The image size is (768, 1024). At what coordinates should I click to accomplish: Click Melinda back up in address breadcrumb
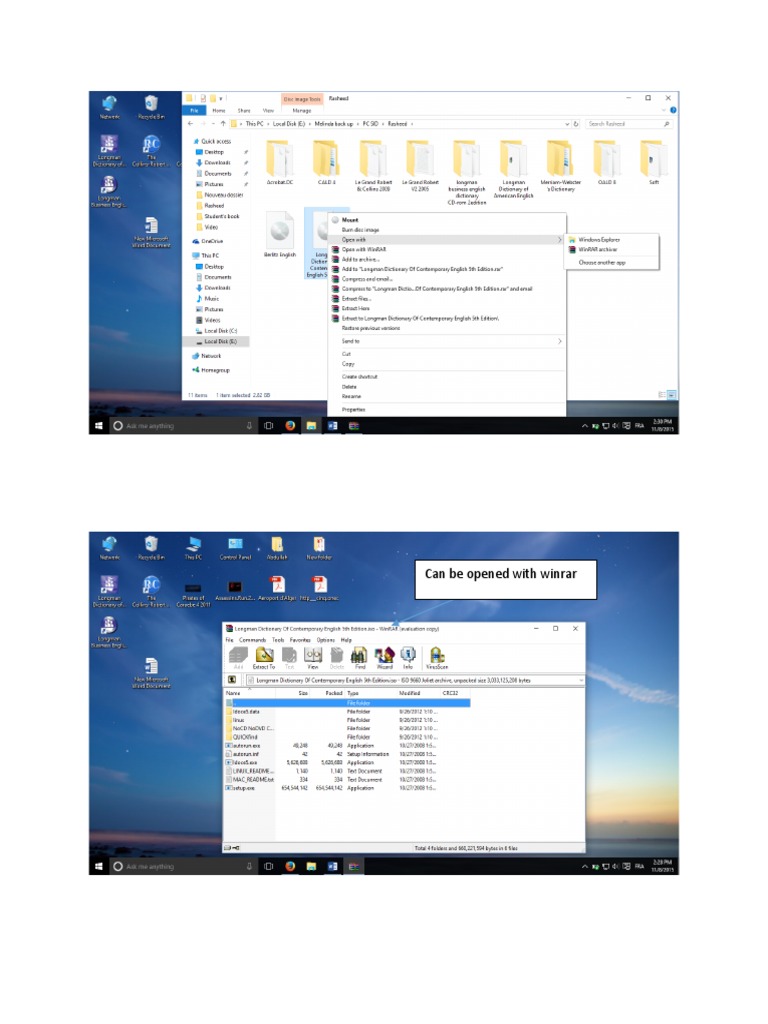pyautogui.click(x=334, y=123)
